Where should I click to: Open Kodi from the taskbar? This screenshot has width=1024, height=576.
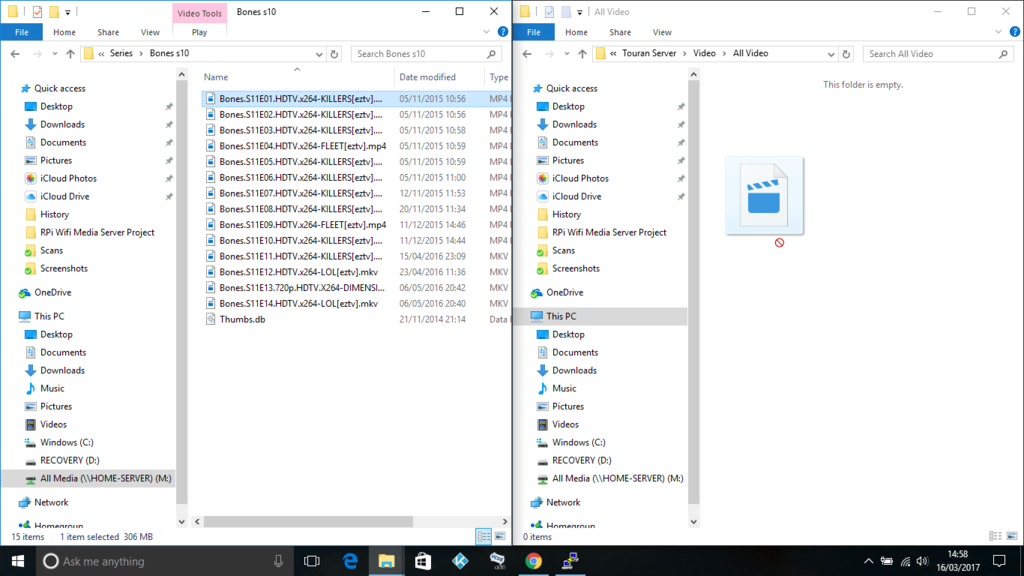click(x=460, y=561)
